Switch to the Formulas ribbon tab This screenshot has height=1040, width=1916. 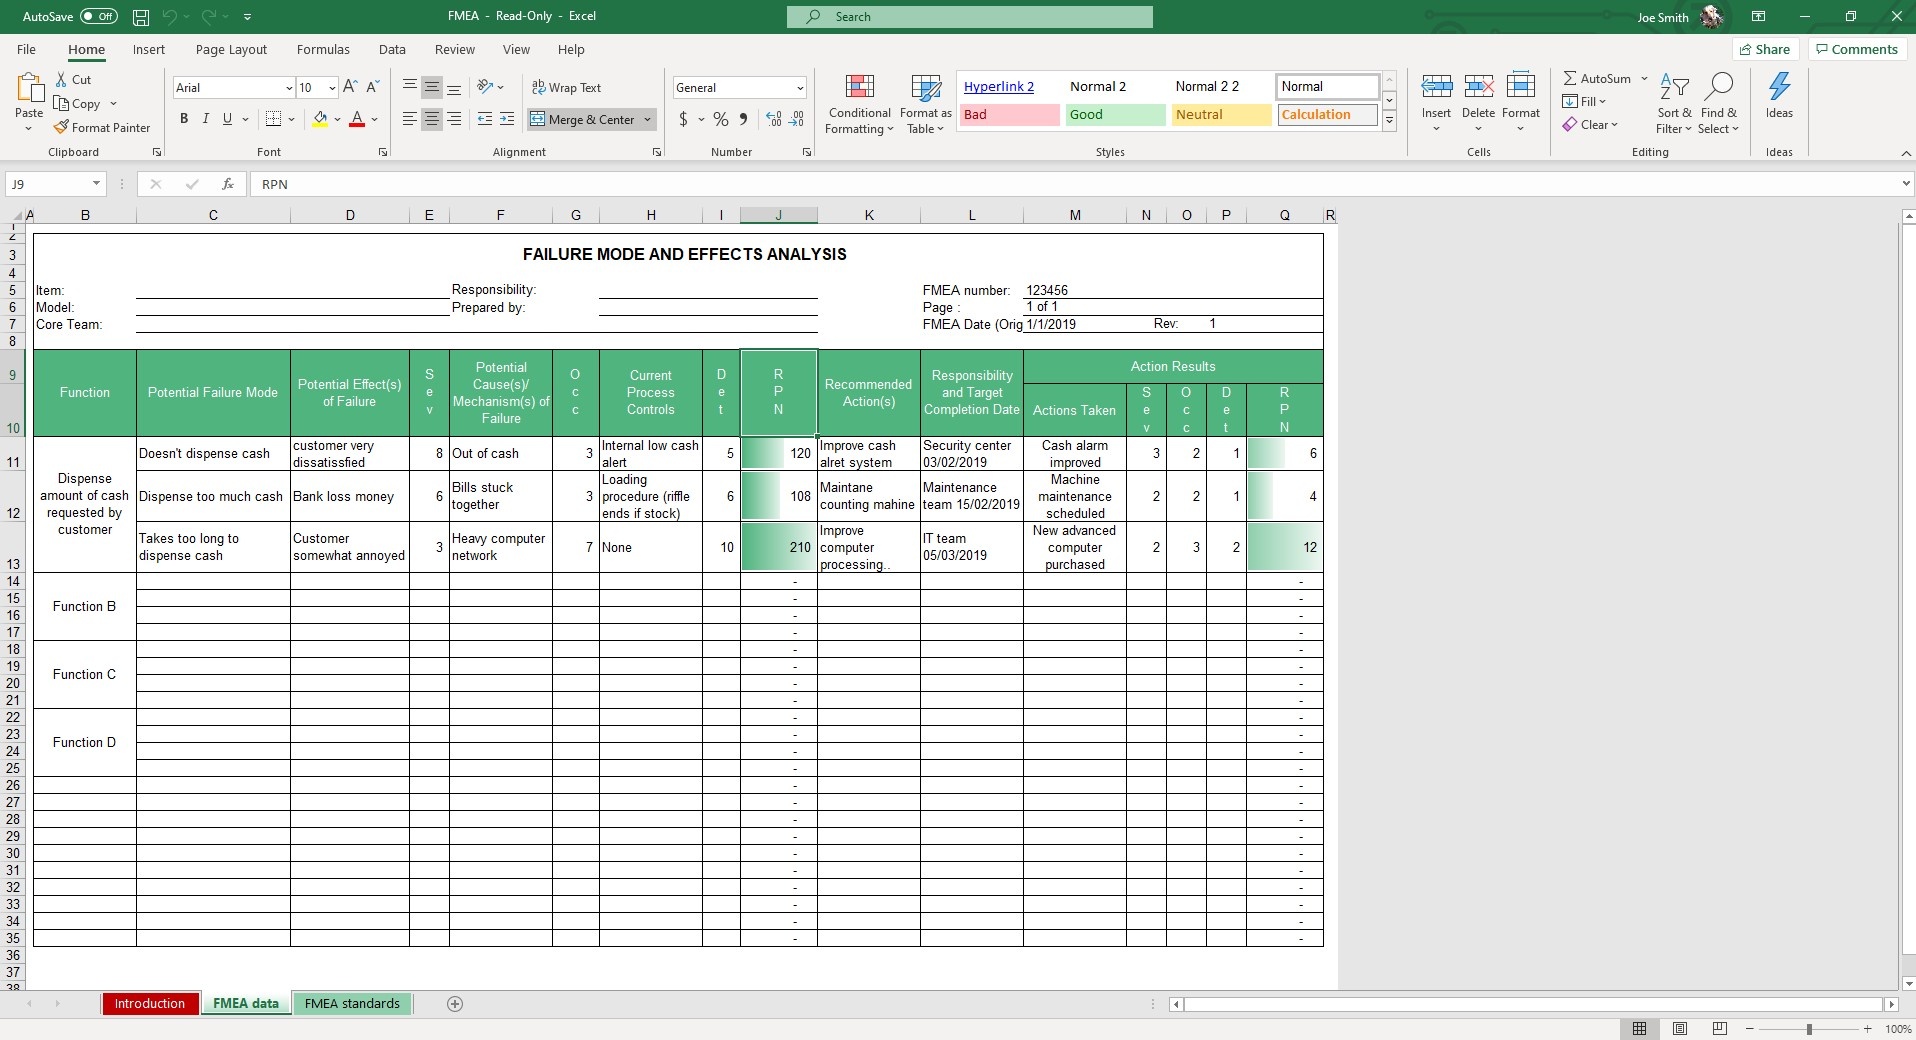click(322, 49)
